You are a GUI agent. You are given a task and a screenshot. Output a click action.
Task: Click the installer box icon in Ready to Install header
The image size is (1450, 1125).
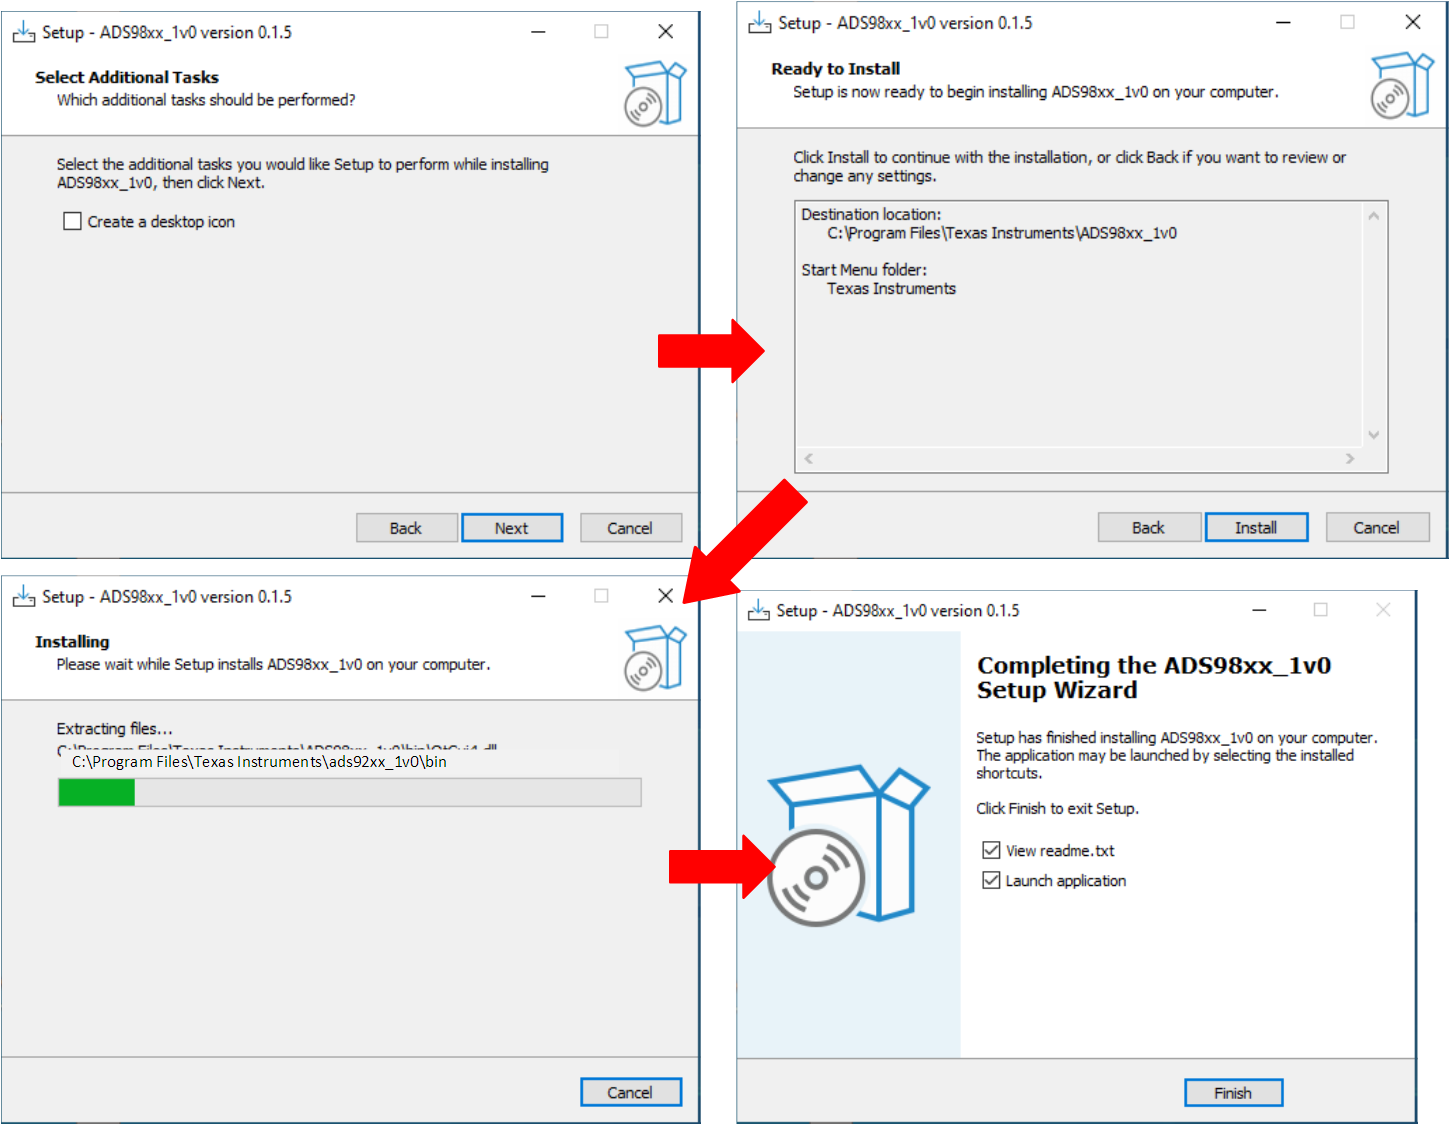[1401, 85]
